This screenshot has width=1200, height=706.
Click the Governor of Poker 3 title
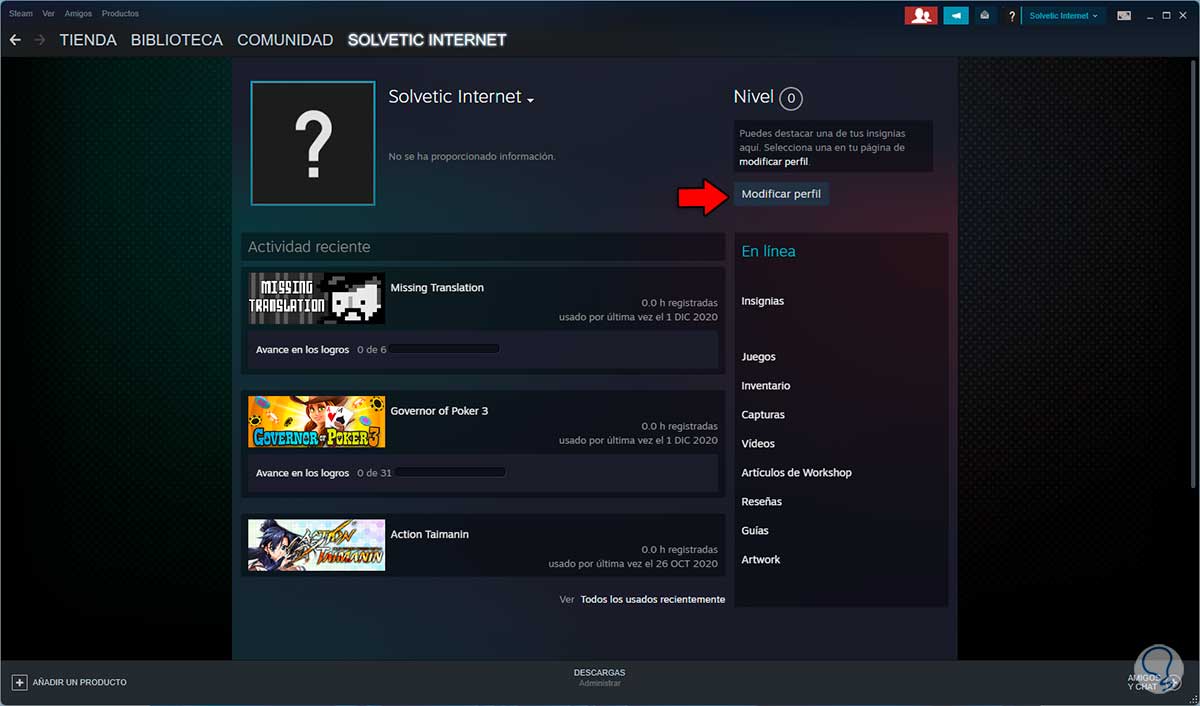439,411
